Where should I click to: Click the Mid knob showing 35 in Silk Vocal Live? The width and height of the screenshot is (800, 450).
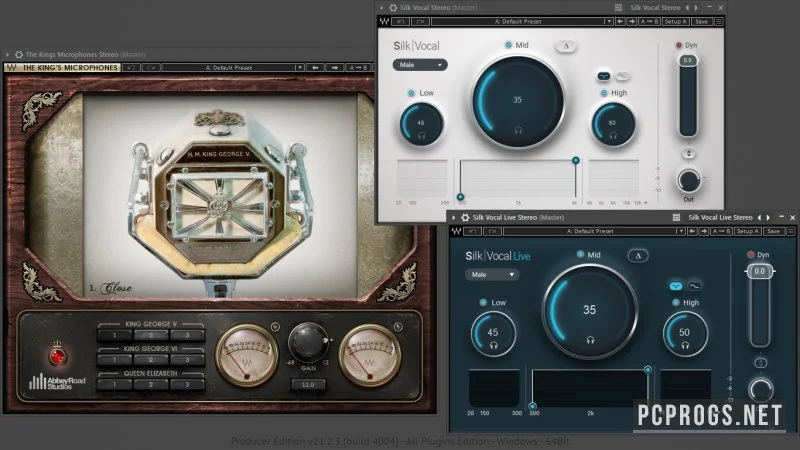[590, 311]
